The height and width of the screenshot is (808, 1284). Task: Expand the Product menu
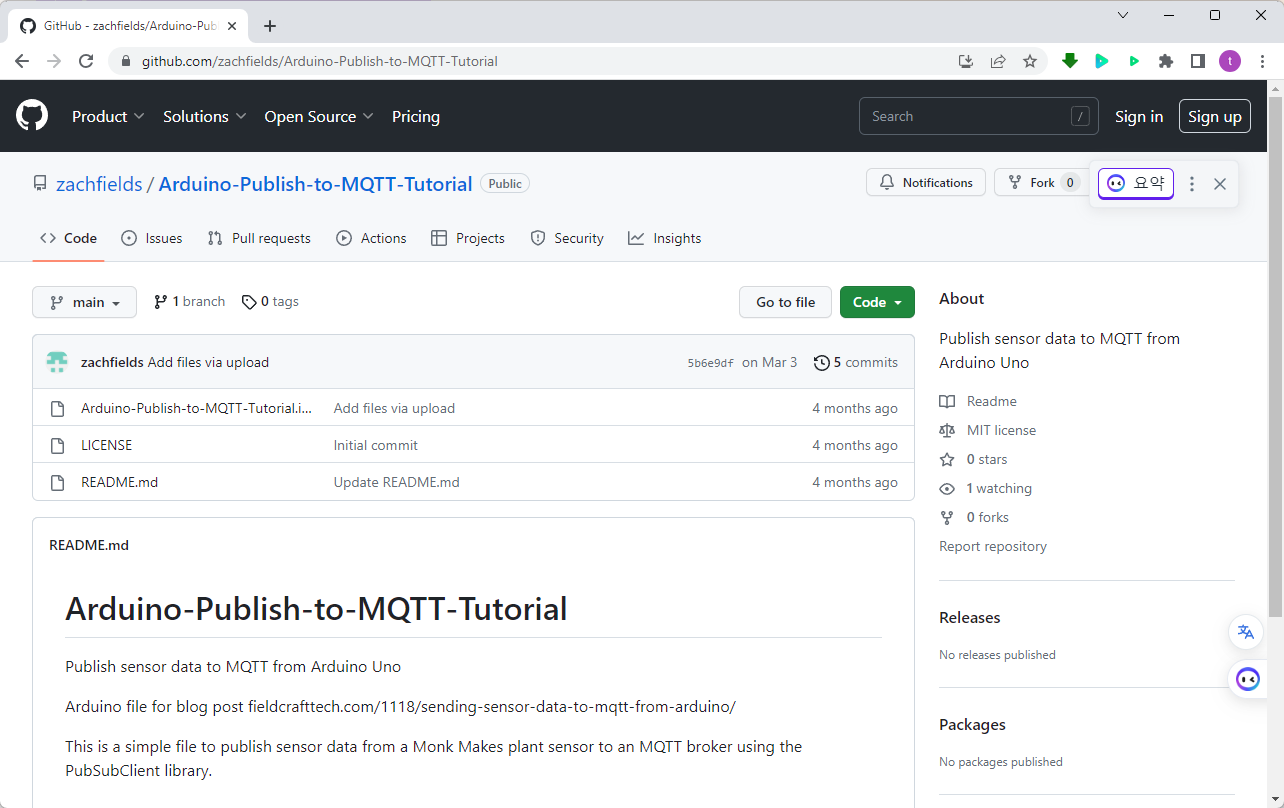tap(108, 116)
